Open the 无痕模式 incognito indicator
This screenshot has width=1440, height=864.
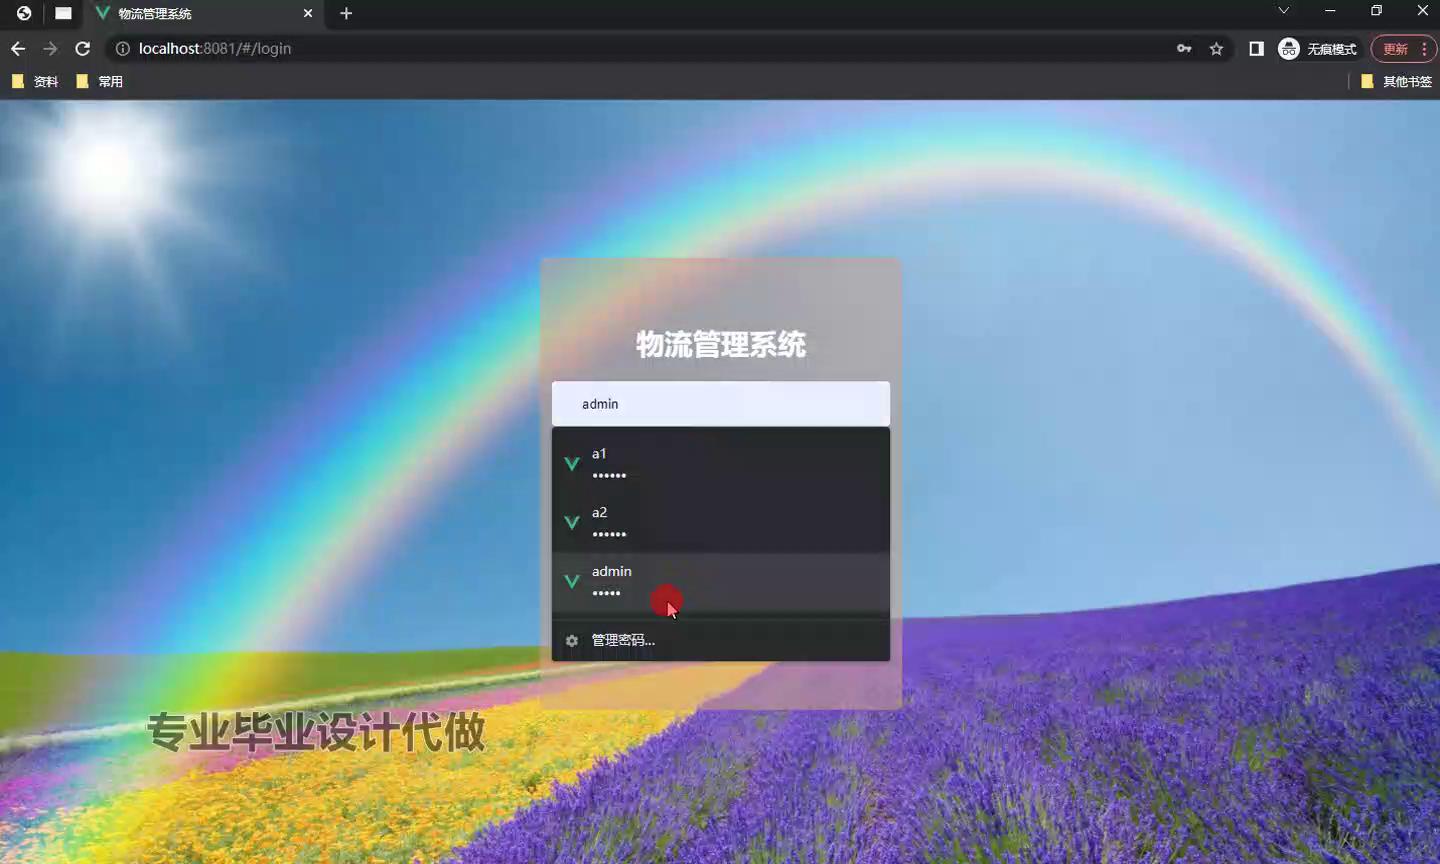(x=1318, y=48)
